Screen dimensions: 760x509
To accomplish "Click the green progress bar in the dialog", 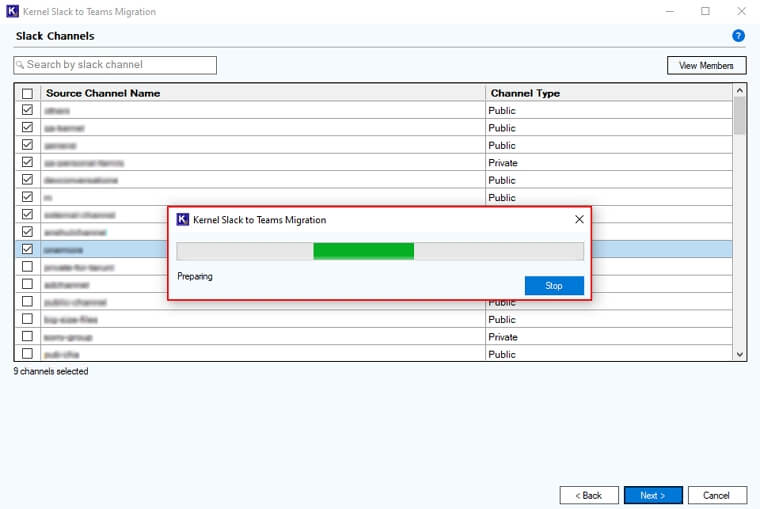I will coord(364,251).
